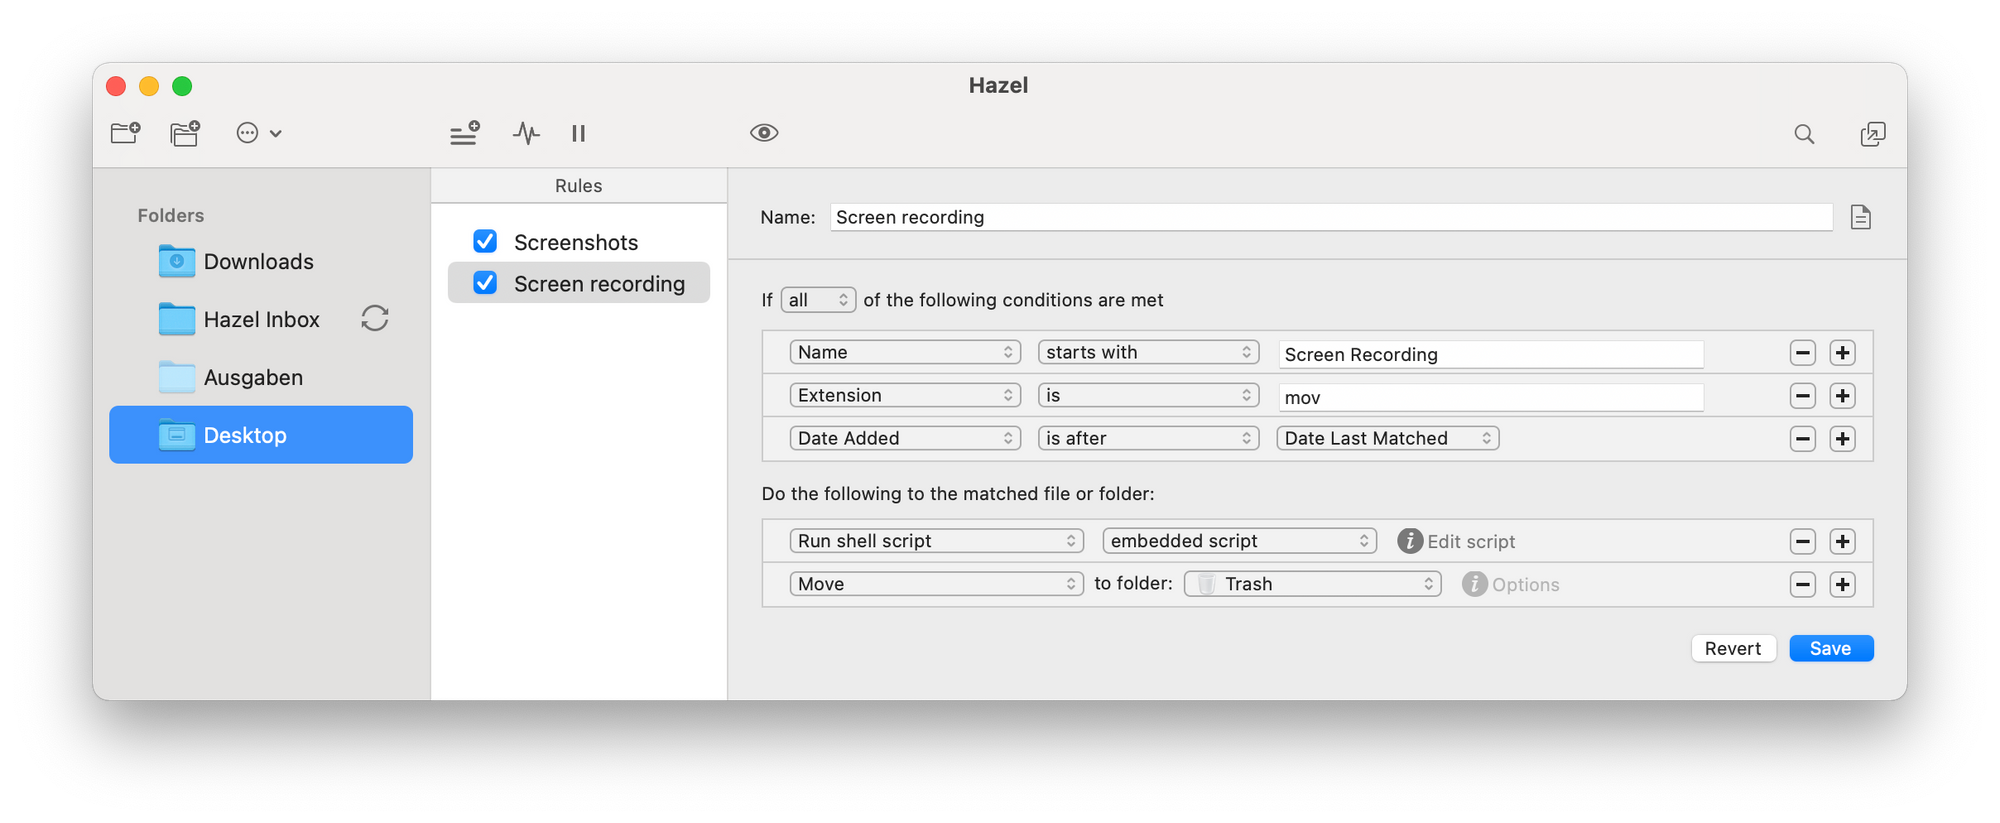Select the Downloads folder
The image size is (2000, 823).
(261, 262)
